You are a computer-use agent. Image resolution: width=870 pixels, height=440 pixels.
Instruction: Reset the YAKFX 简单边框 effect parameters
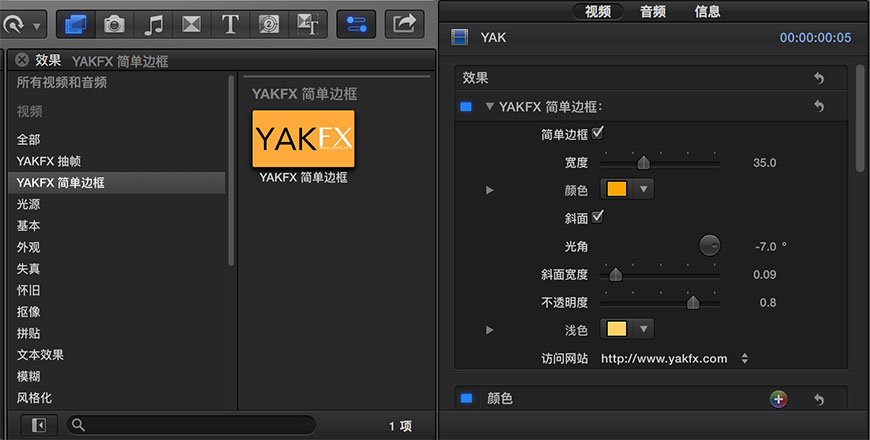coord(819,106)
